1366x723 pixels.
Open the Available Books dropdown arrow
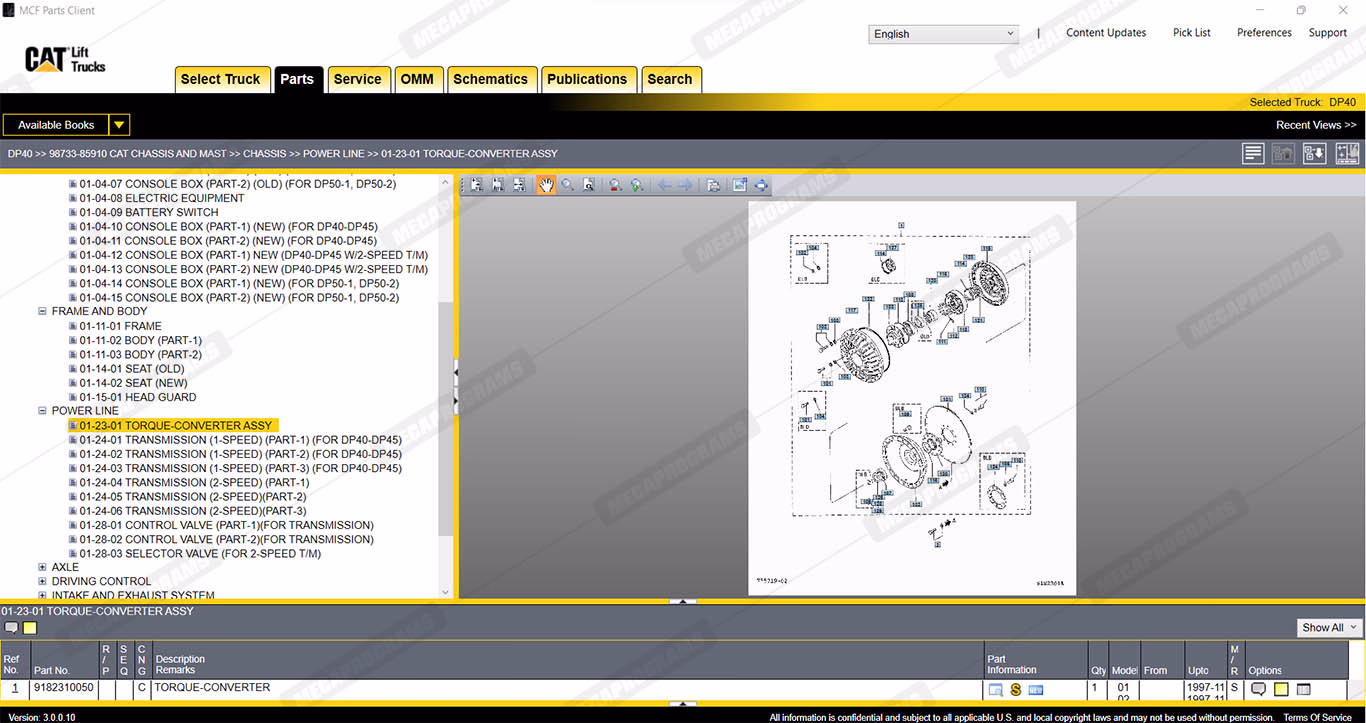[119, 125]
